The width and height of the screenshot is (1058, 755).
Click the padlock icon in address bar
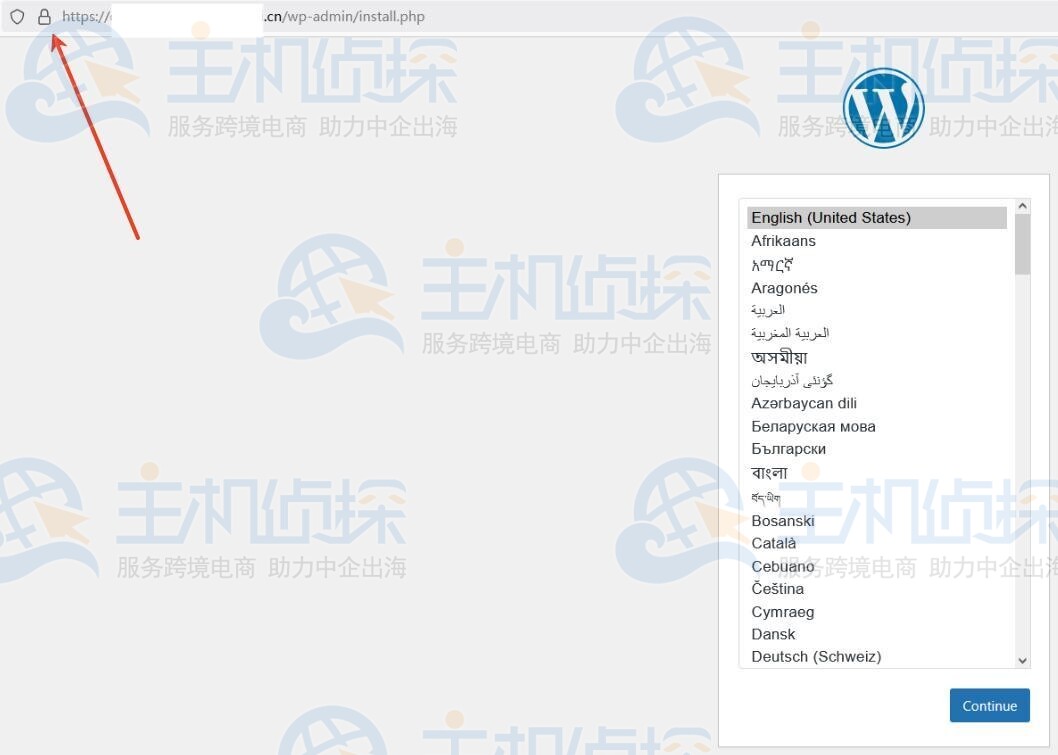(x=43, y=16)
